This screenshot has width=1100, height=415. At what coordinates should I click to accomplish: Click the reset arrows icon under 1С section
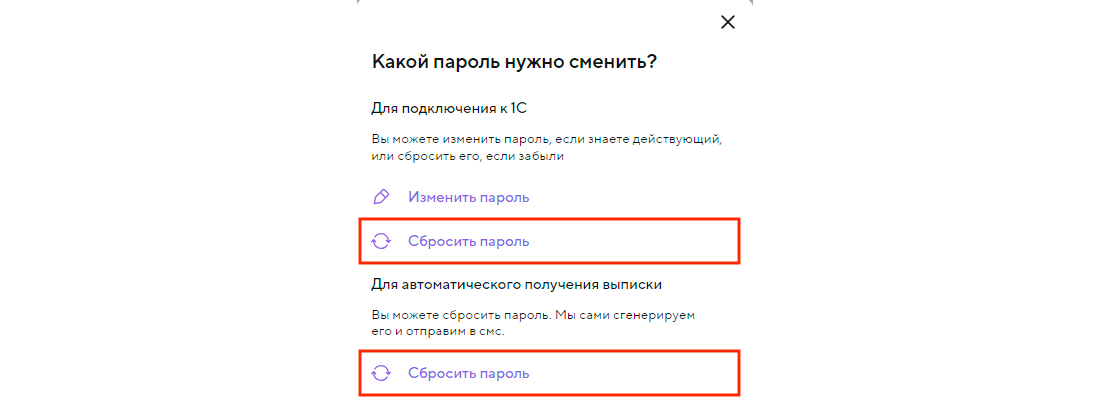point(380,241)
